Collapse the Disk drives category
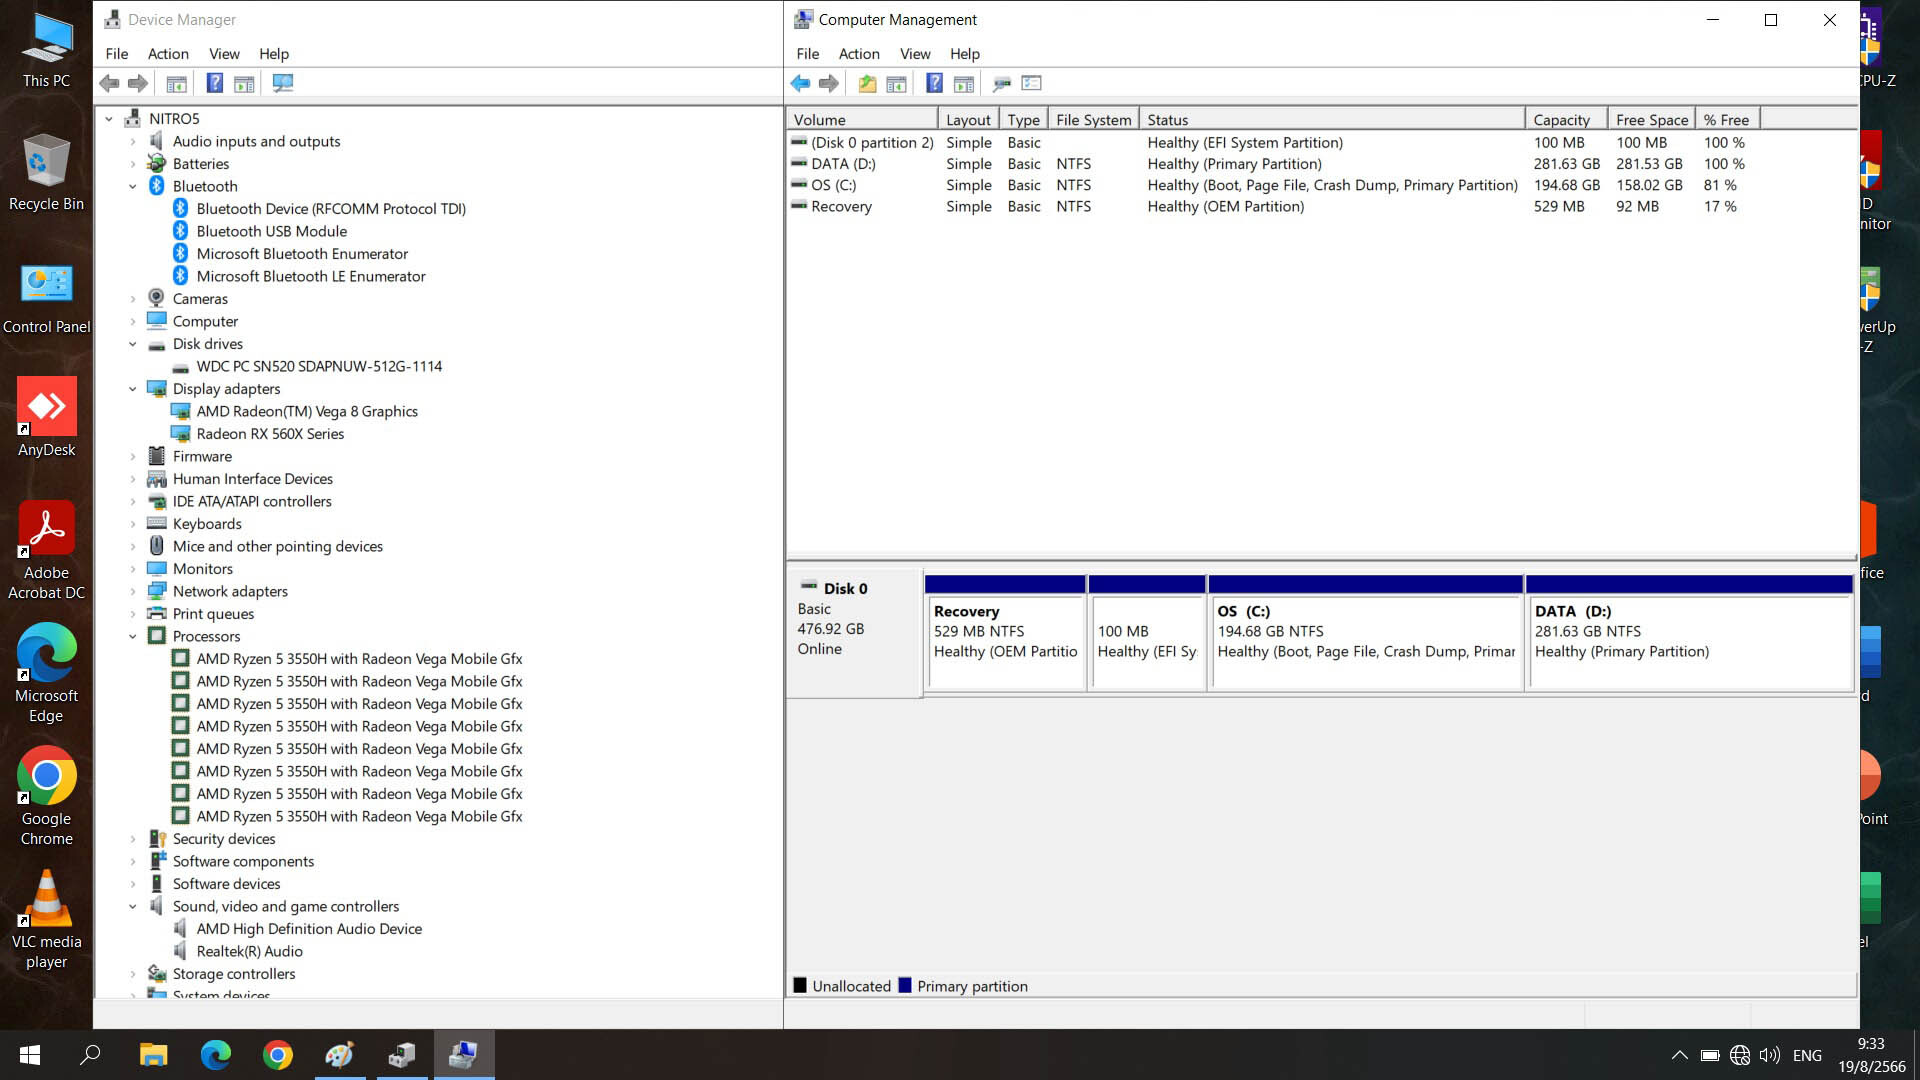The height and width of the screenshot is (1080, 1920). point(132,344)
